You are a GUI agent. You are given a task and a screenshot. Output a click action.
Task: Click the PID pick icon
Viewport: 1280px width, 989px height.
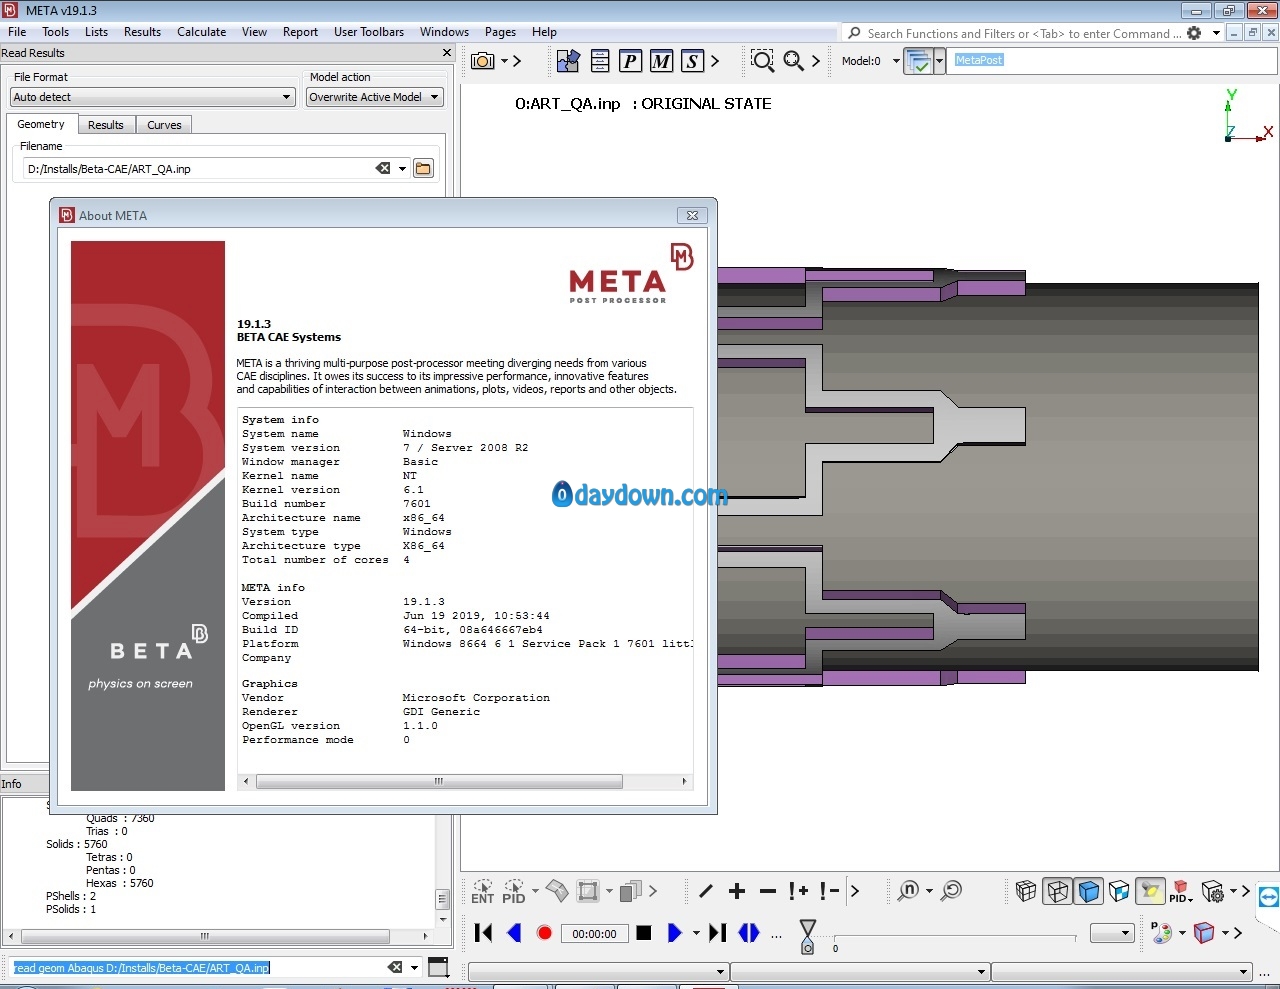(514, 891)
